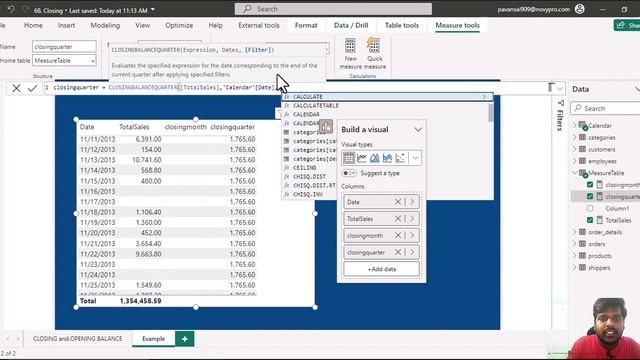The height and width of the screenshot is (360, 640).
Task: Click the title bar Search box
Action: [x=333, y=9]
